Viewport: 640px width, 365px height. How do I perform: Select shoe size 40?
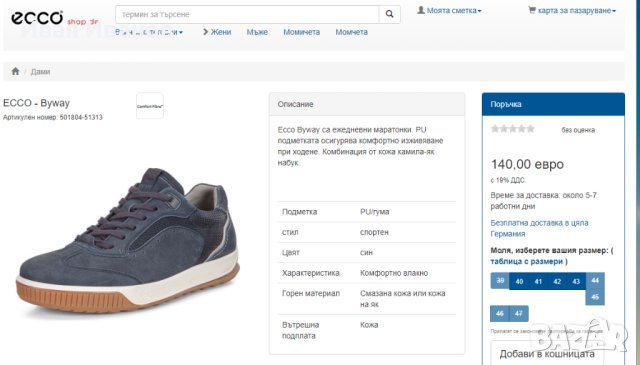(519, 281)
